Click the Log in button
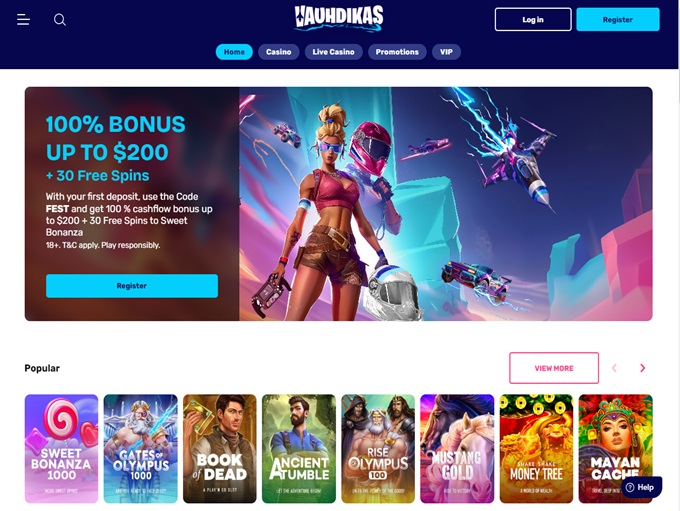 click(533, 20)
